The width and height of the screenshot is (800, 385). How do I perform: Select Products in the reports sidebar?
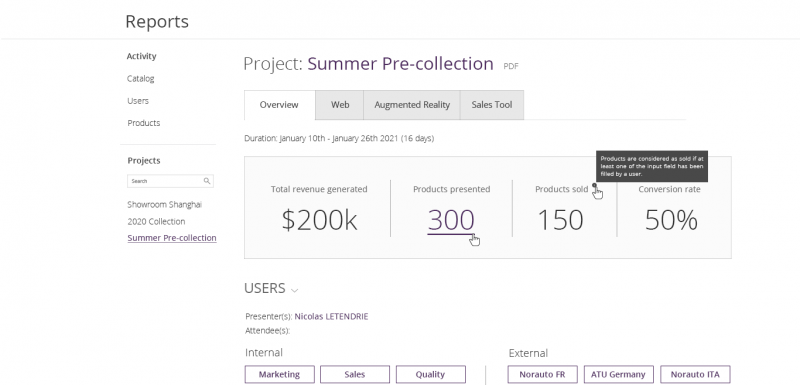[x=143, y=123]
